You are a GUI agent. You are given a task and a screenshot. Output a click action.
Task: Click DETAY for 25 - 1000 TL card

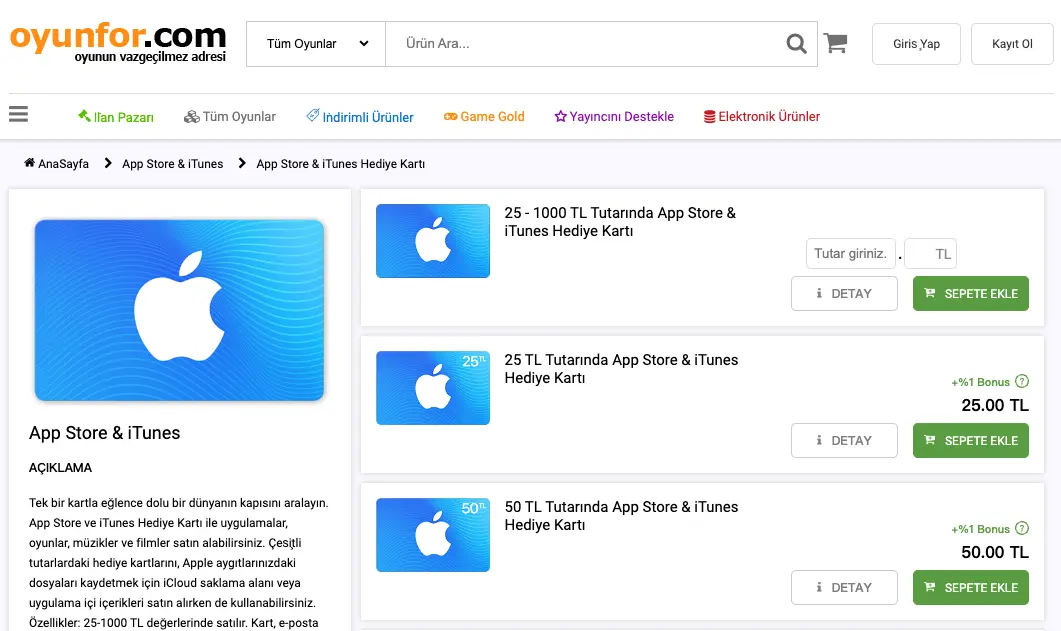(x=844, y=294)
